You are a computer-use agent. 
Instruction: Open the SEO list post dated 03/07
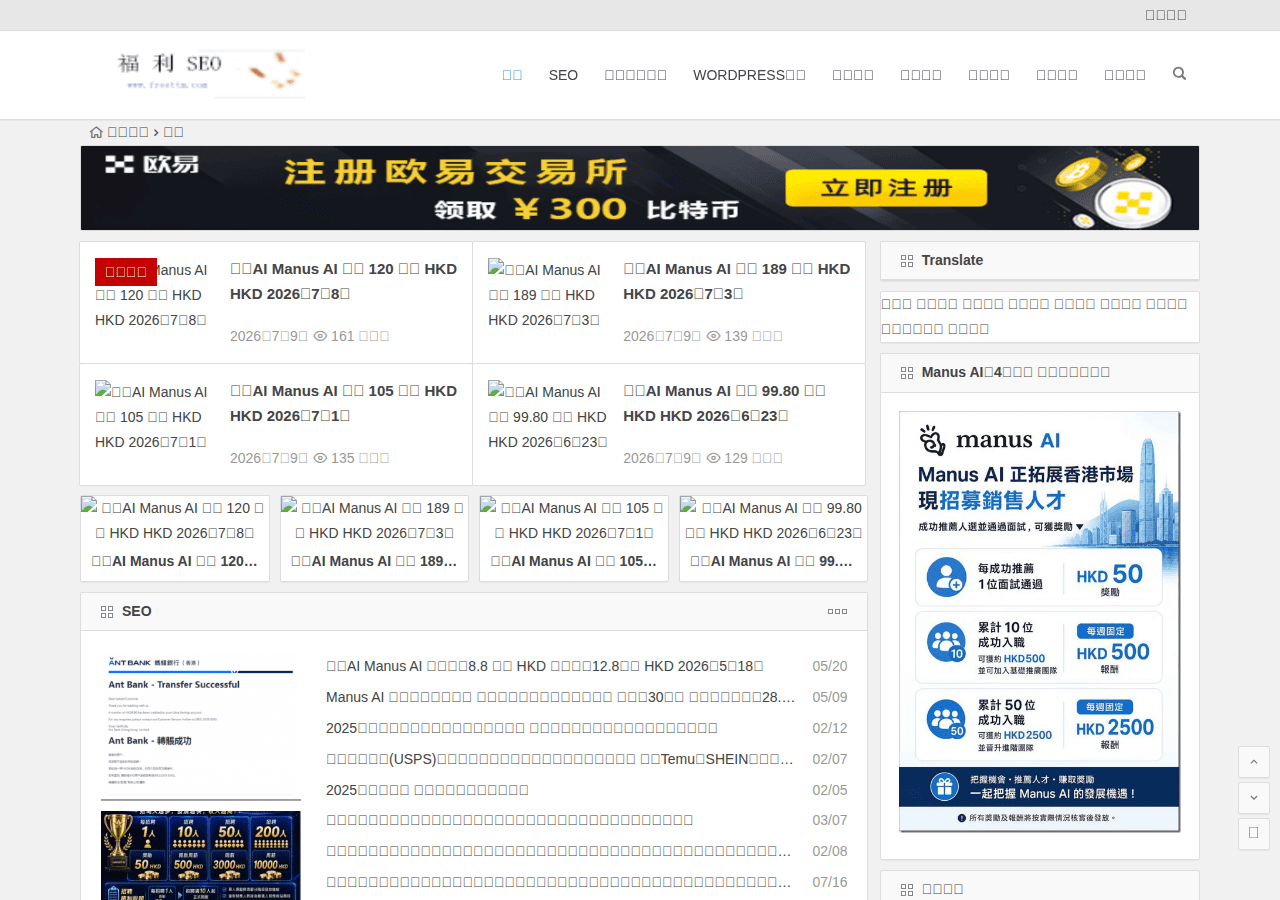[x=509, y=820]
